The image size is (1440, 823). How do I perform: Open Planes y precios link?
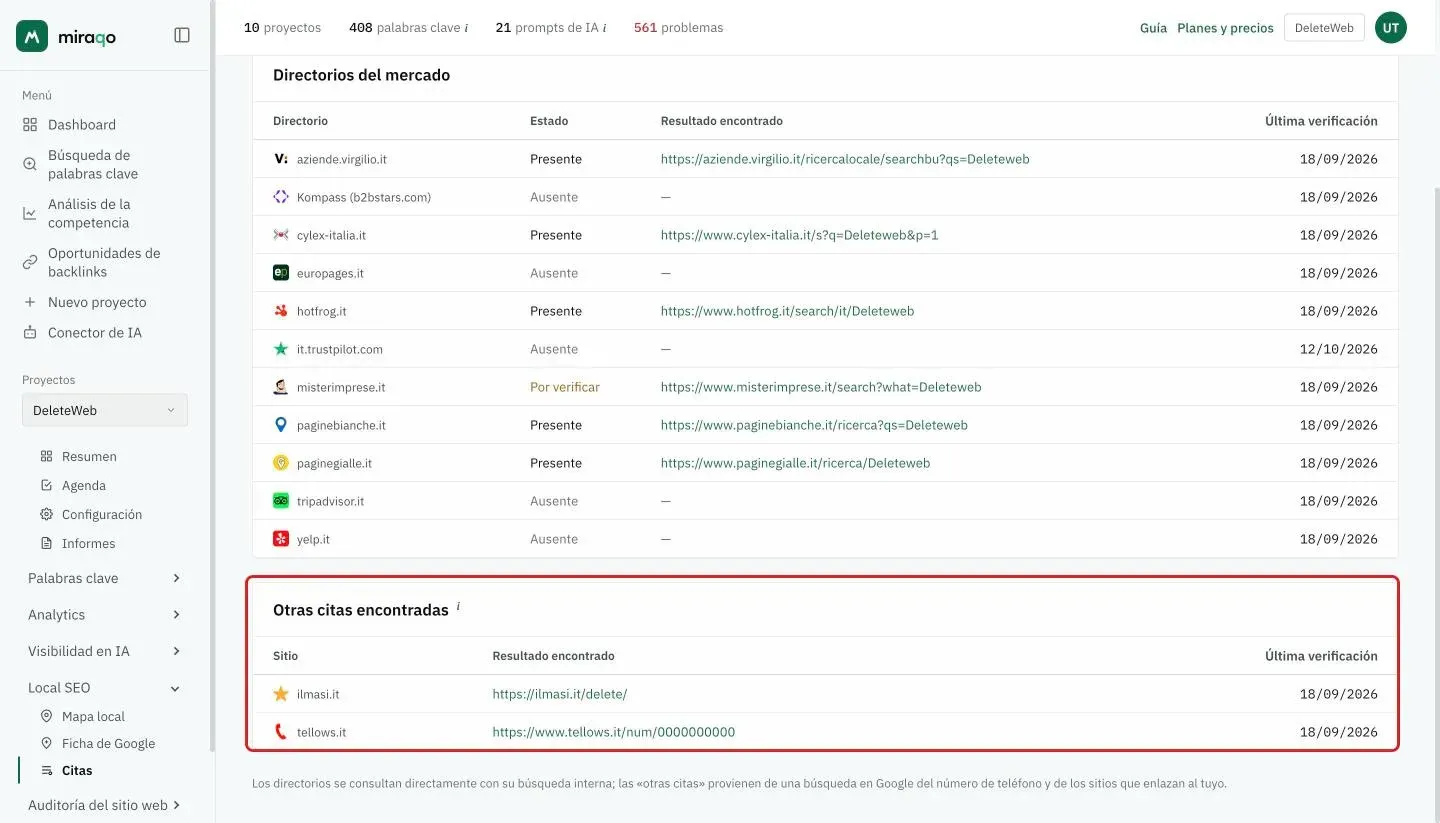click(1225, 28)
